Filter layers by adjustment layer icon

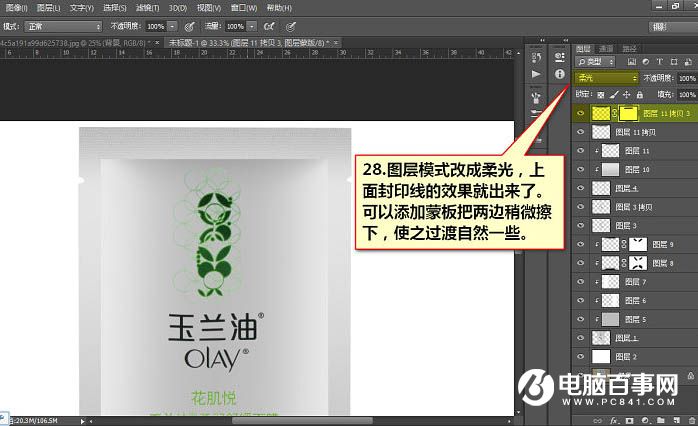(x=645, y=62)
